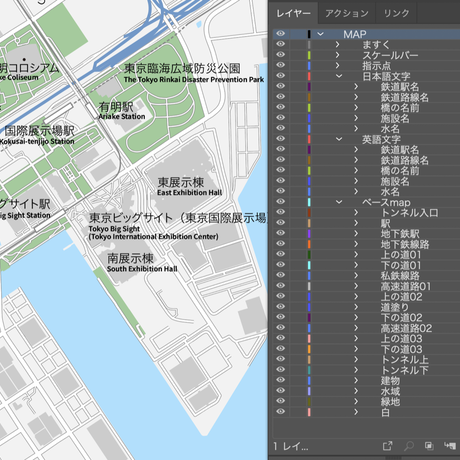Click the pink color chip of 白 layer
This screenshot has height=460, width=460.
click(x=309, y=412)
